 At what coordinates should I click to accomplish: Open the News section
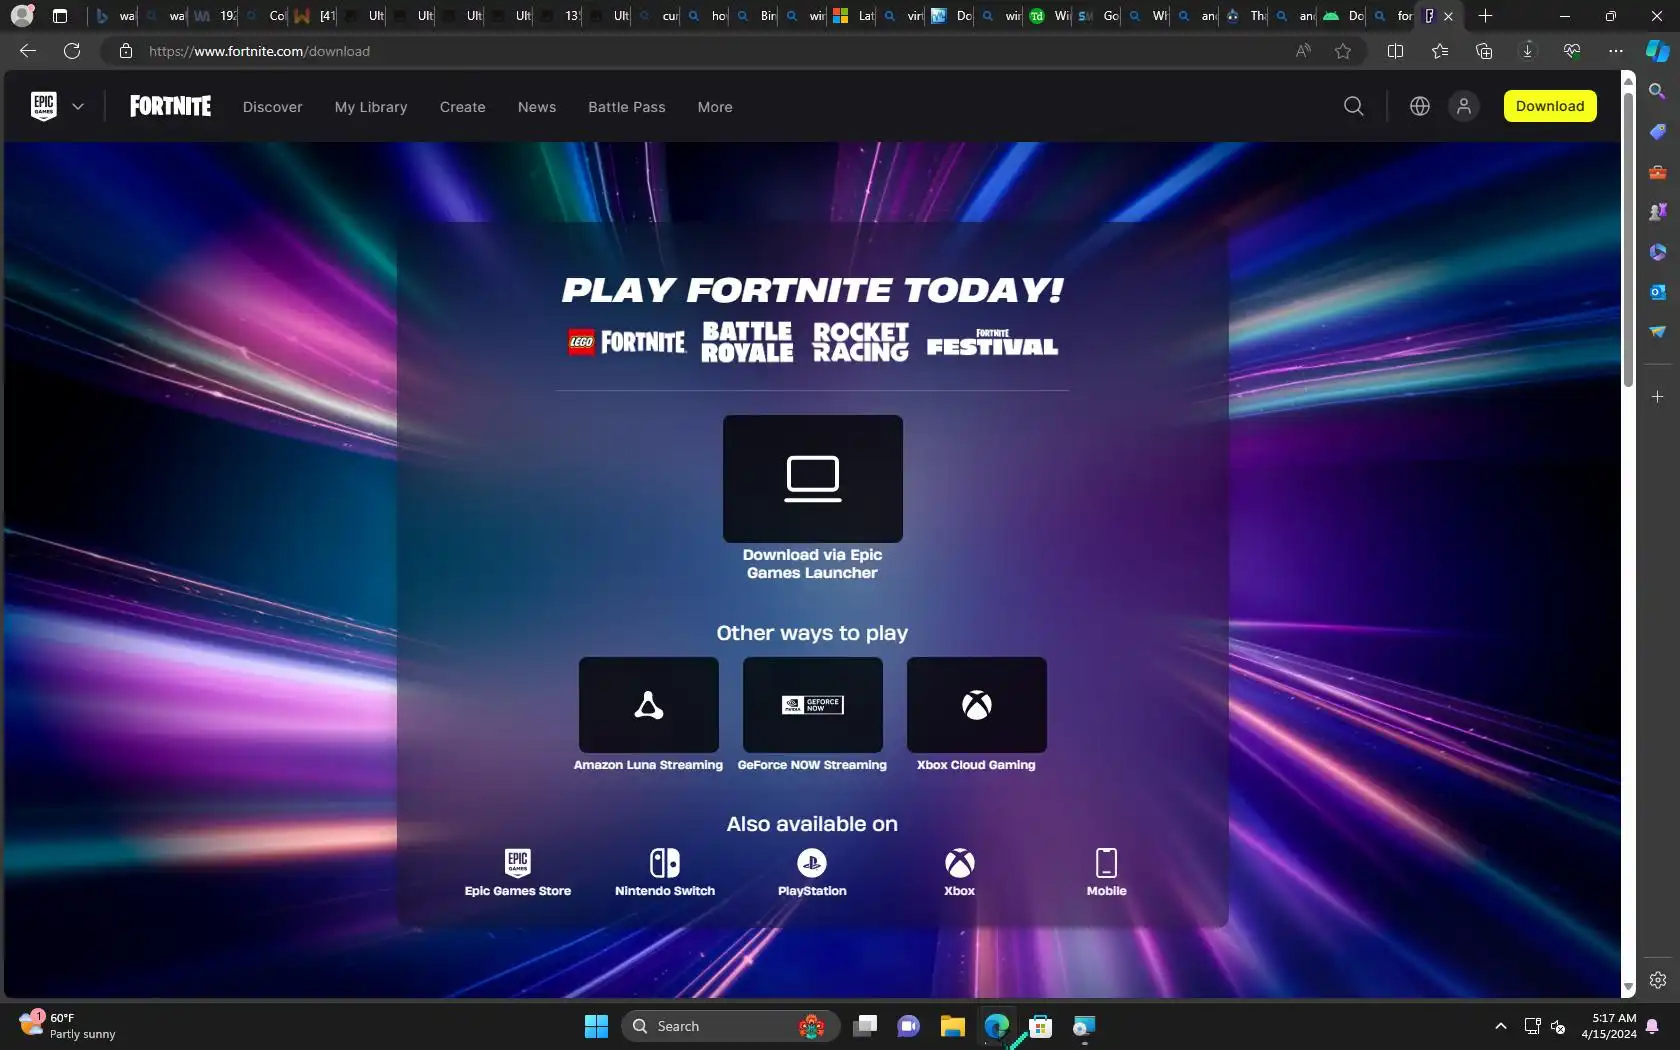(x=537, y=107)
